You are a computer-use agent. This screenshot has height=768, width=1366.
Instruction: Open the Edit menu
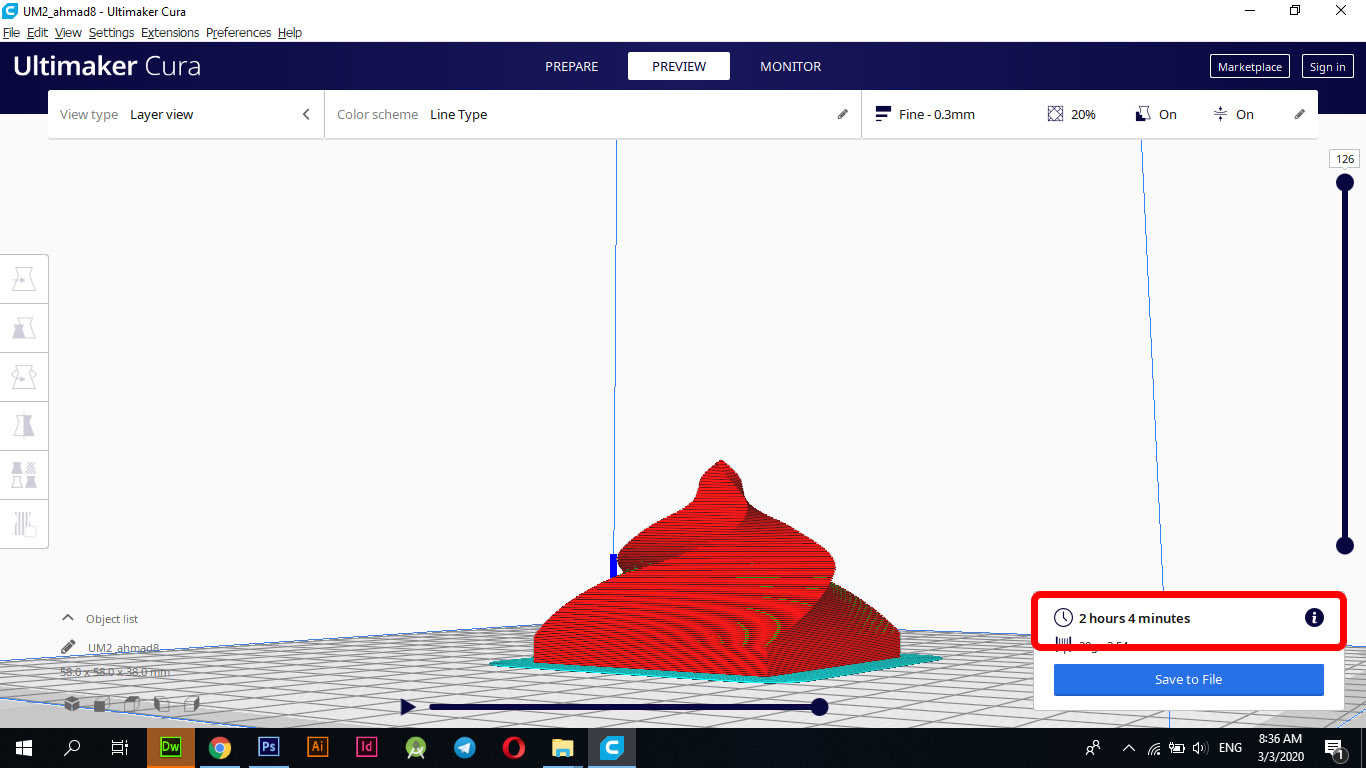tap(37, 32)
